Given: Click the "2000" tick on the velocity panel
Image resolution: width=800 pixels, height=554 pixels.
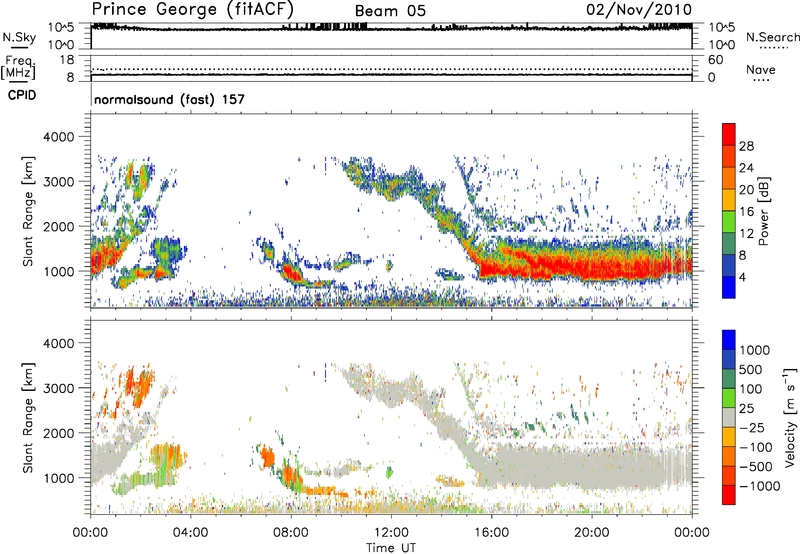Looking at the screenshot, I should (58, 433).
